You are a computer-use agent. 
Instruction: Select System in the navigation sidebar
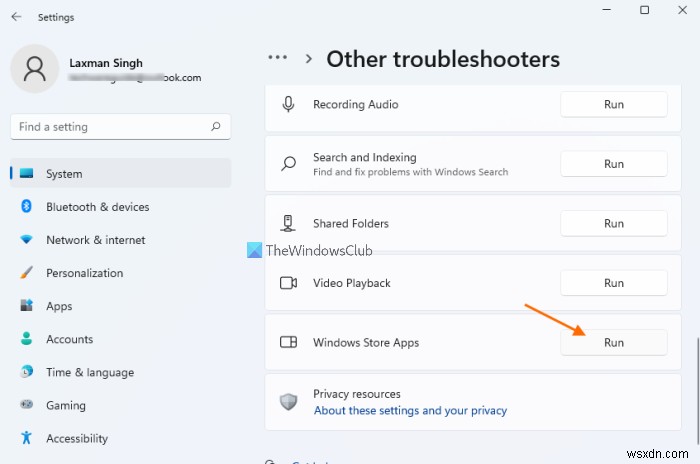tap(64, 174)
